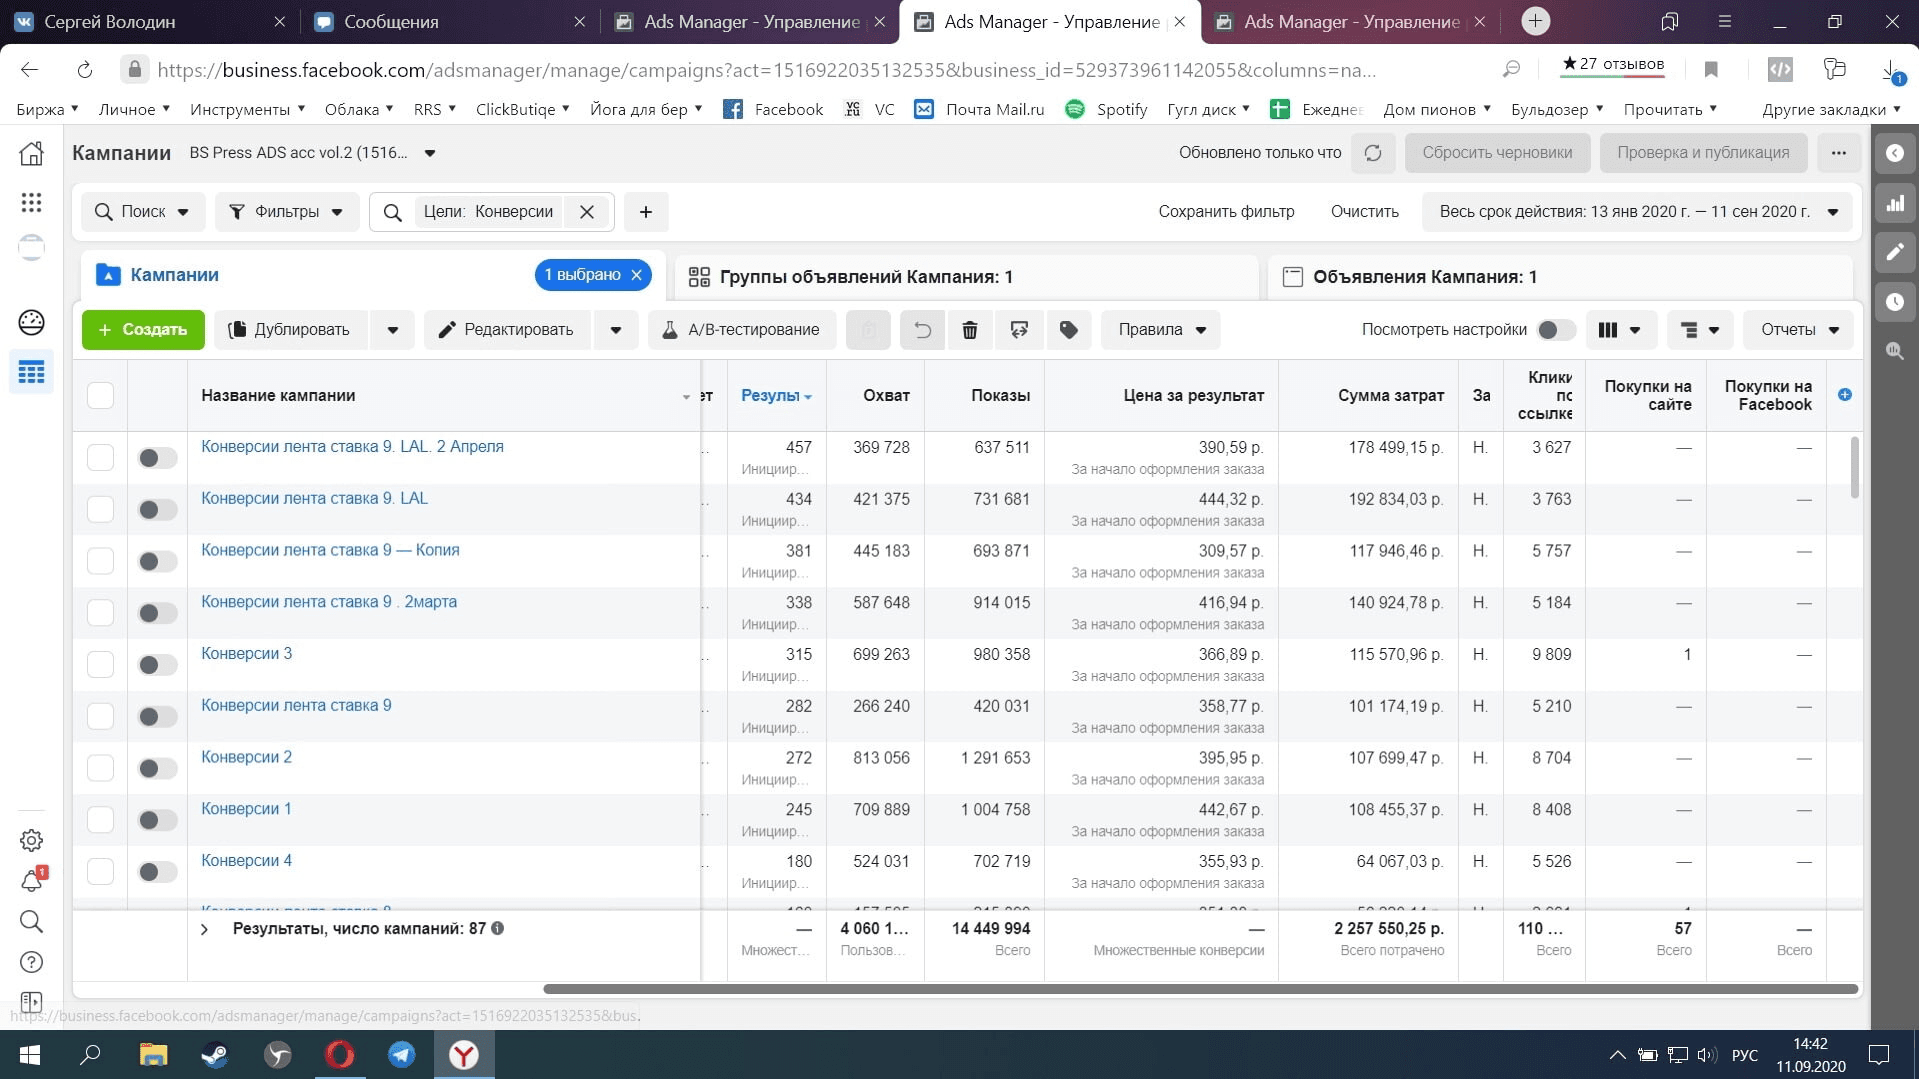Open Telegram from the taskbar

pyautogui.click(x=402, y=1055)
